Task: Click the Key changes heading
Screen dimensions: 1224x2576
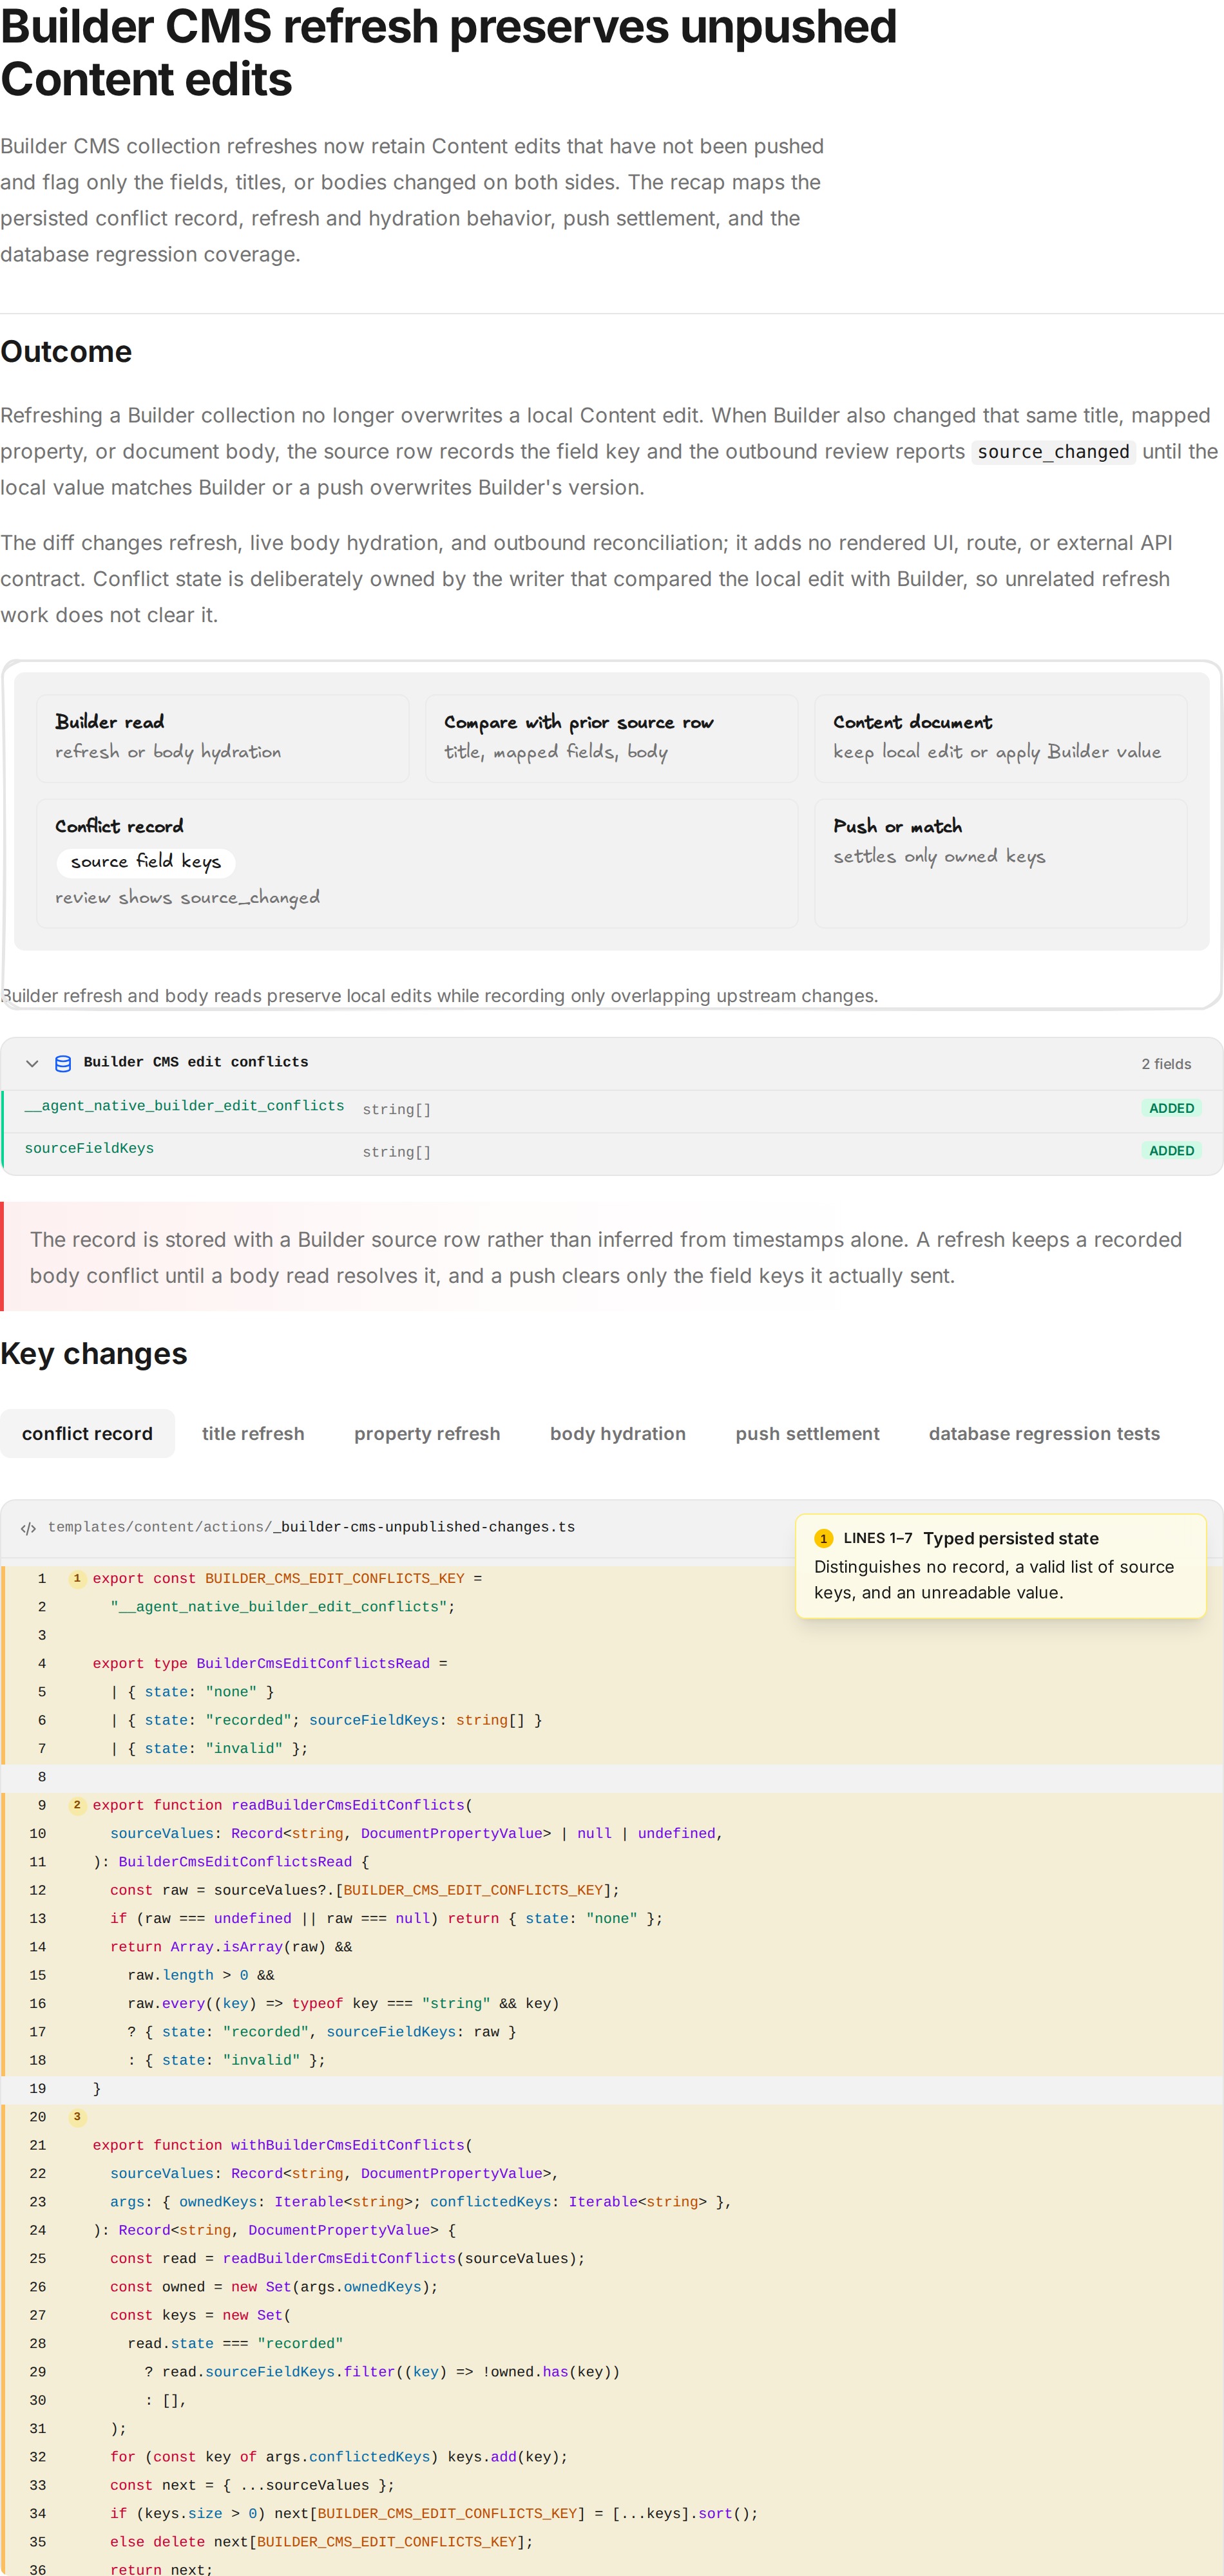Action: (x=94, y=1354)
